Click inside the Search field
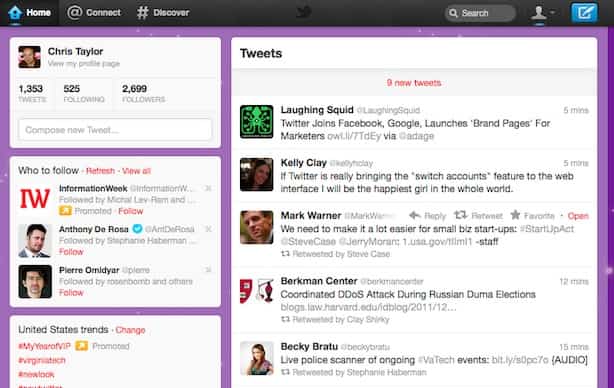Viewport: 614px width, 388px height. [480, 13]
